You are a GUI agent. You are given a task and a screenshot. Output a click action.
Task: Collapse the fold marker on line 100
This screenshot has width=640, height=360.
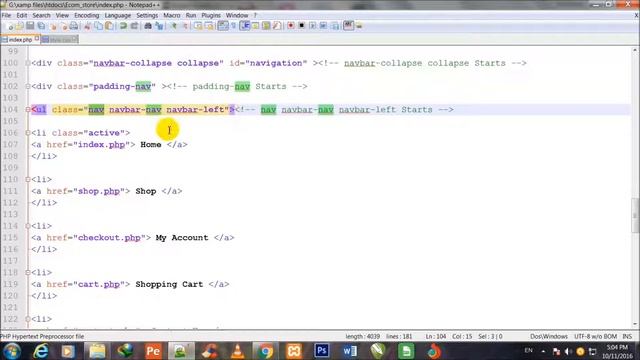28,63
